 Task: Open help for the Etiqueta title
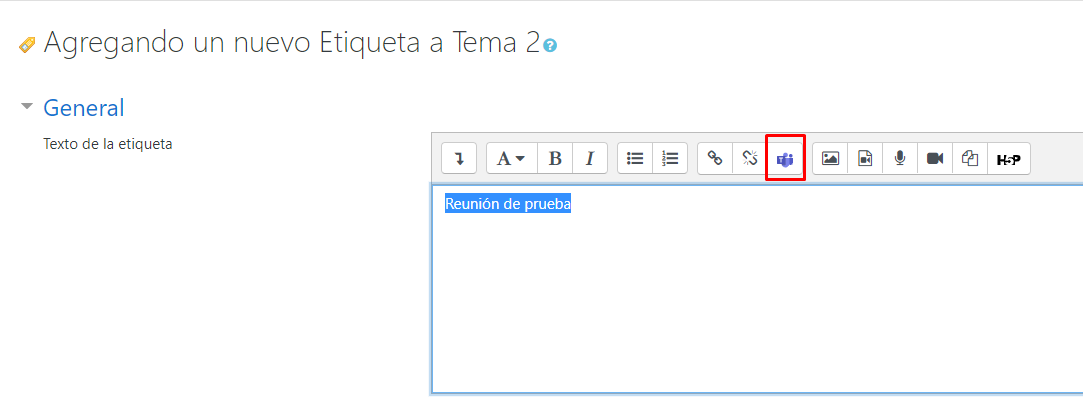click(x=550, y=45)
